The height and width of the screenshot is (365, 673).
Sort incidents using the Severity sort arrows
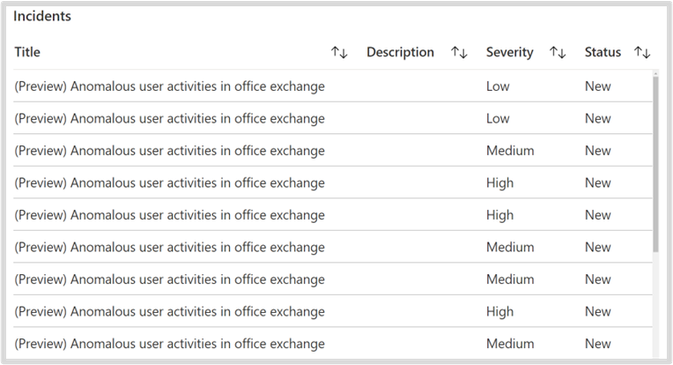point(558,52)
